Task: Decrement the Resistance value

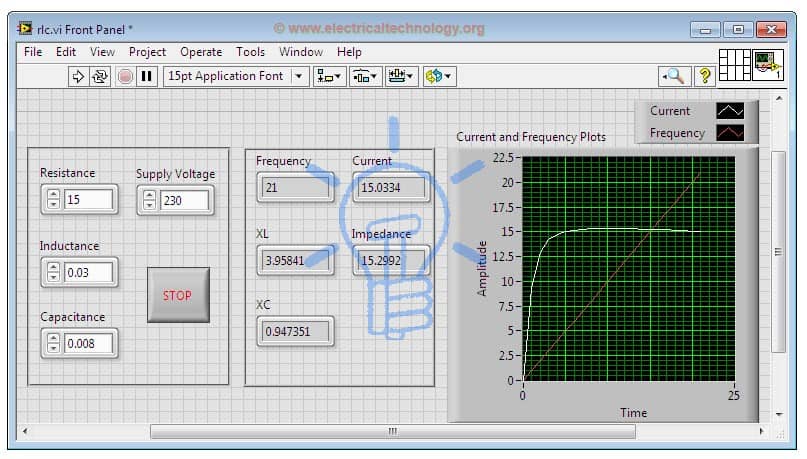Action: point(54,204)
